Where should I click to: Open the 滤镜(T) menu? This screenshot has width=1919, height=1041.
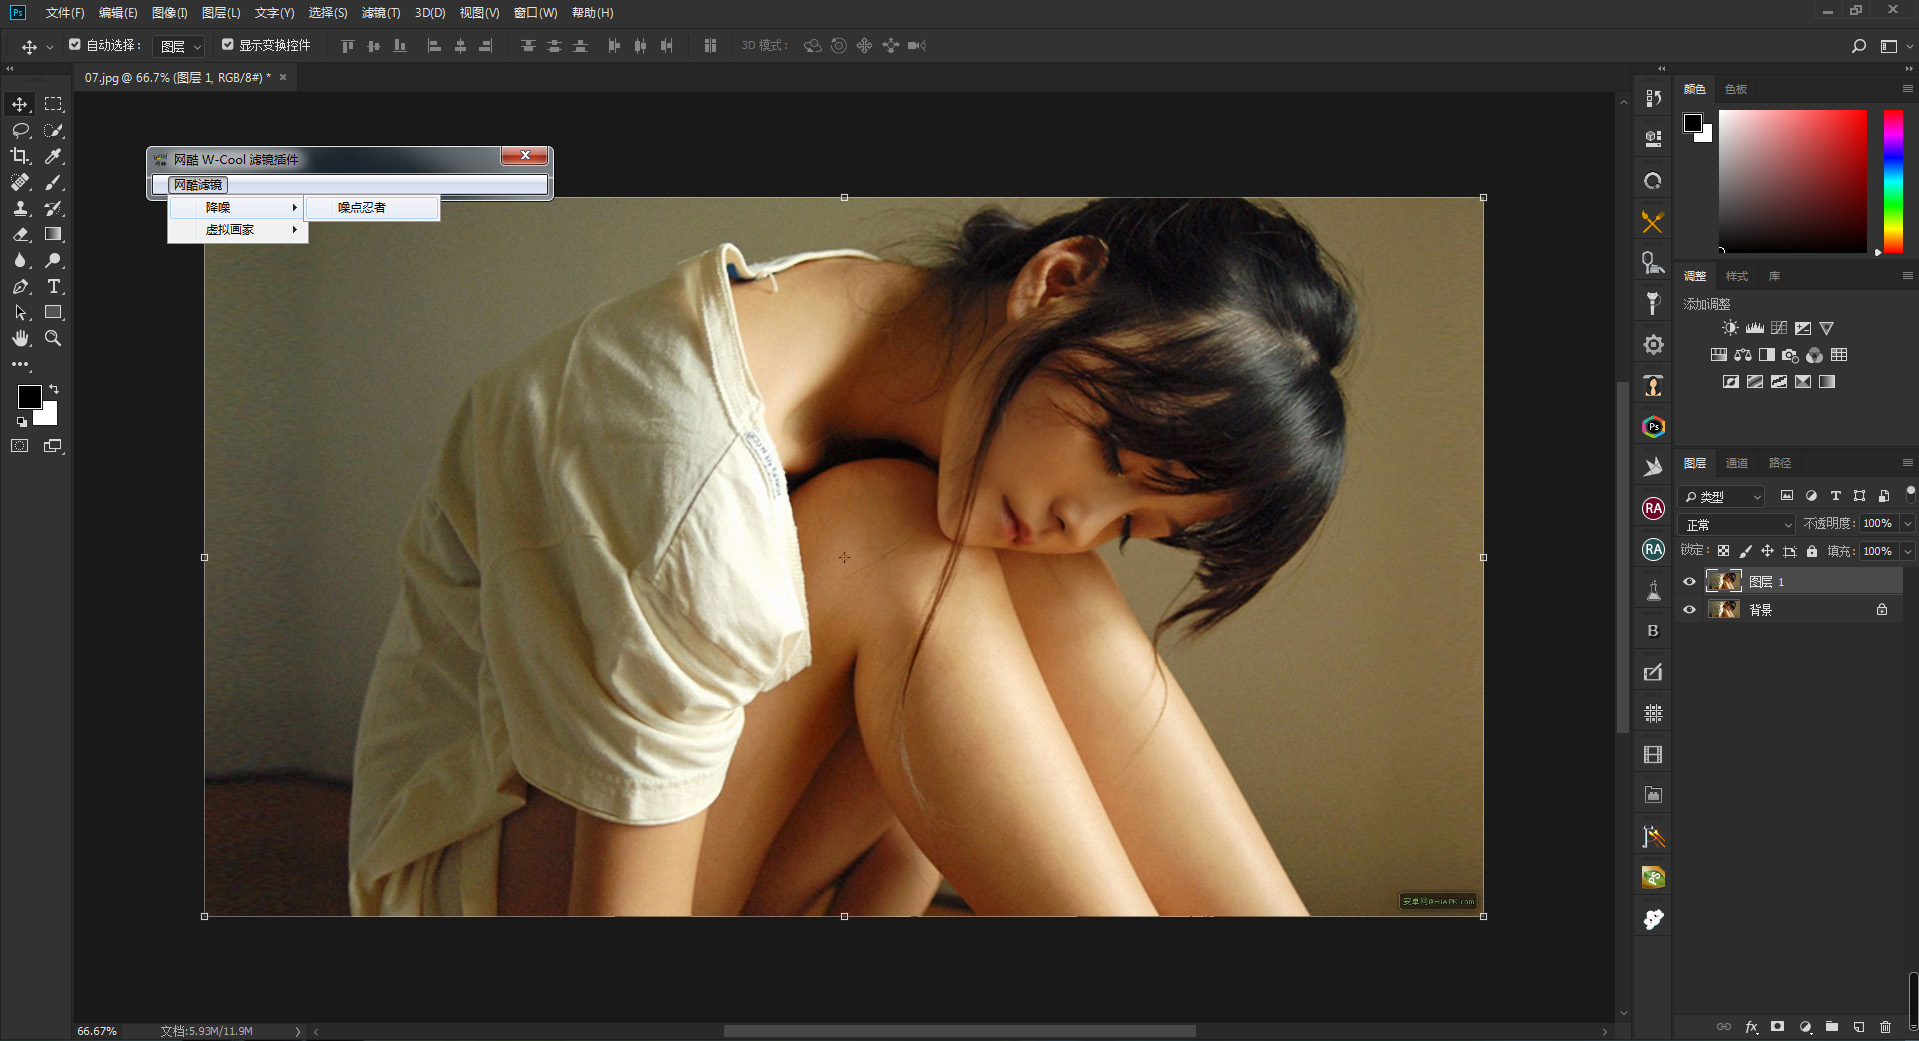pyautogui.click(x=380, y=13)
